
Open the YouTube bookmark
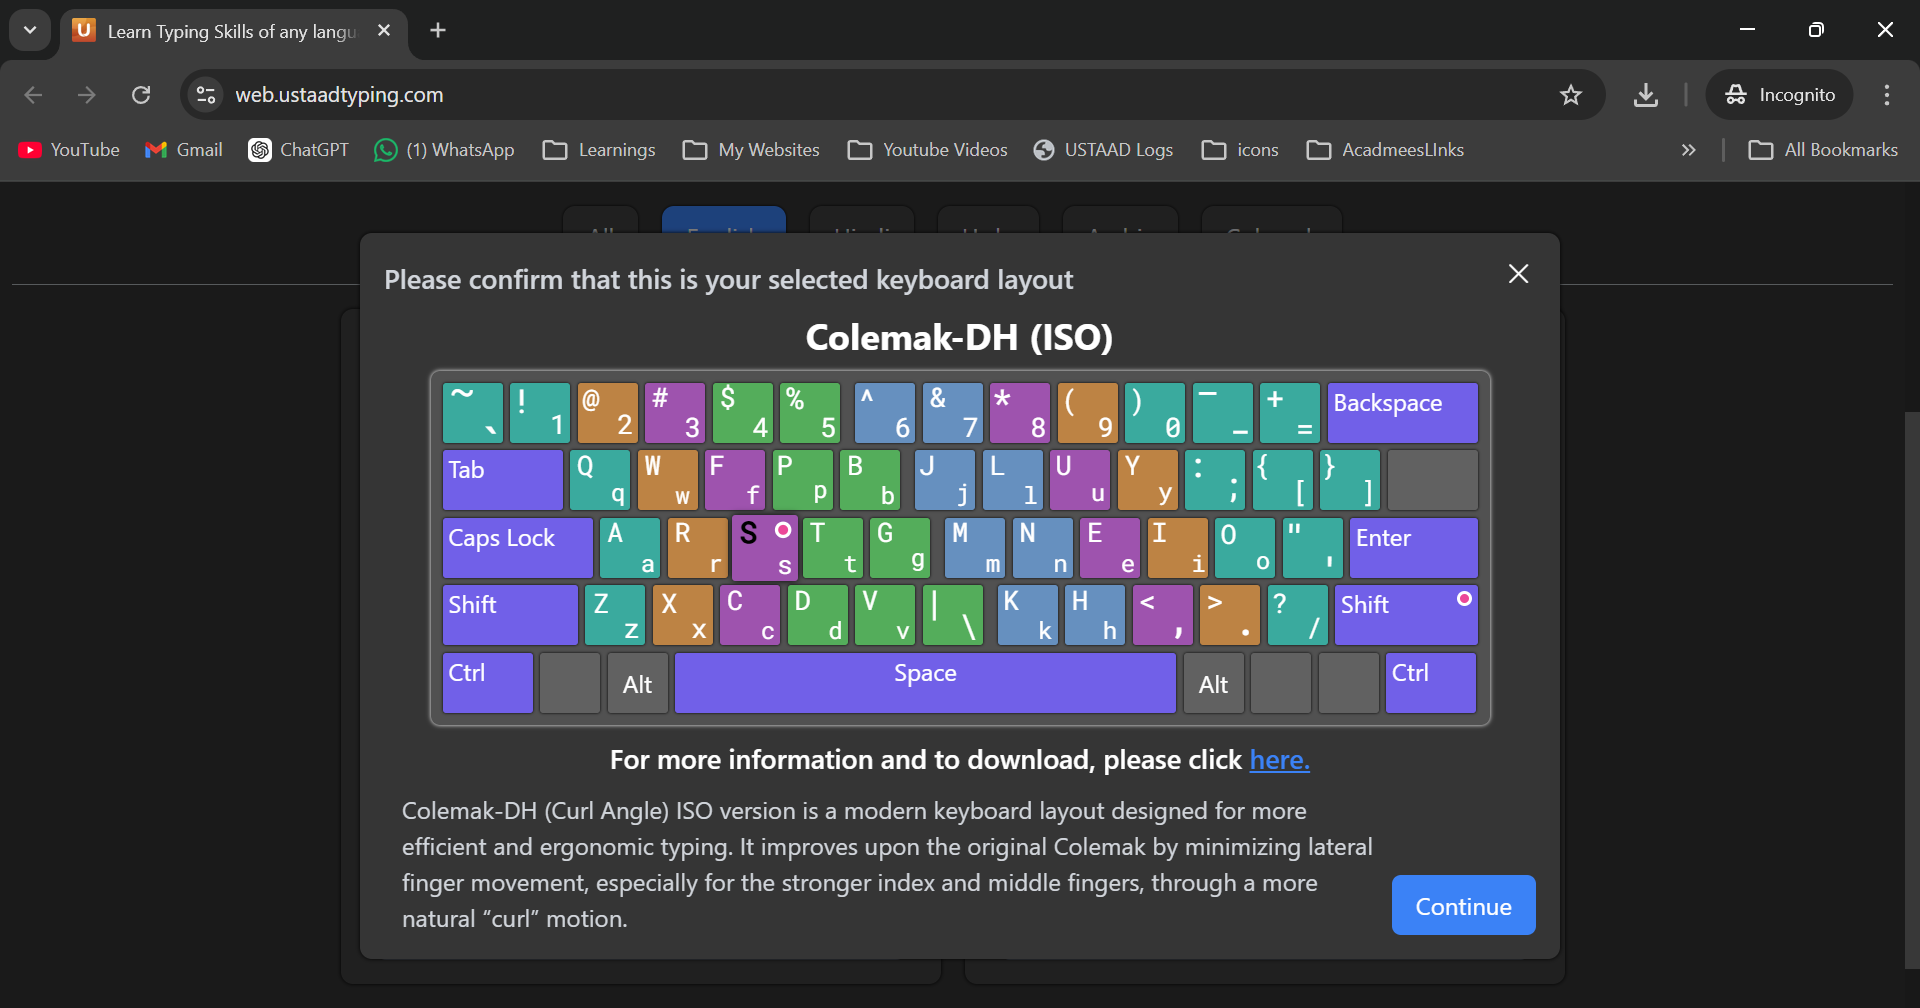tap(69, 150)
